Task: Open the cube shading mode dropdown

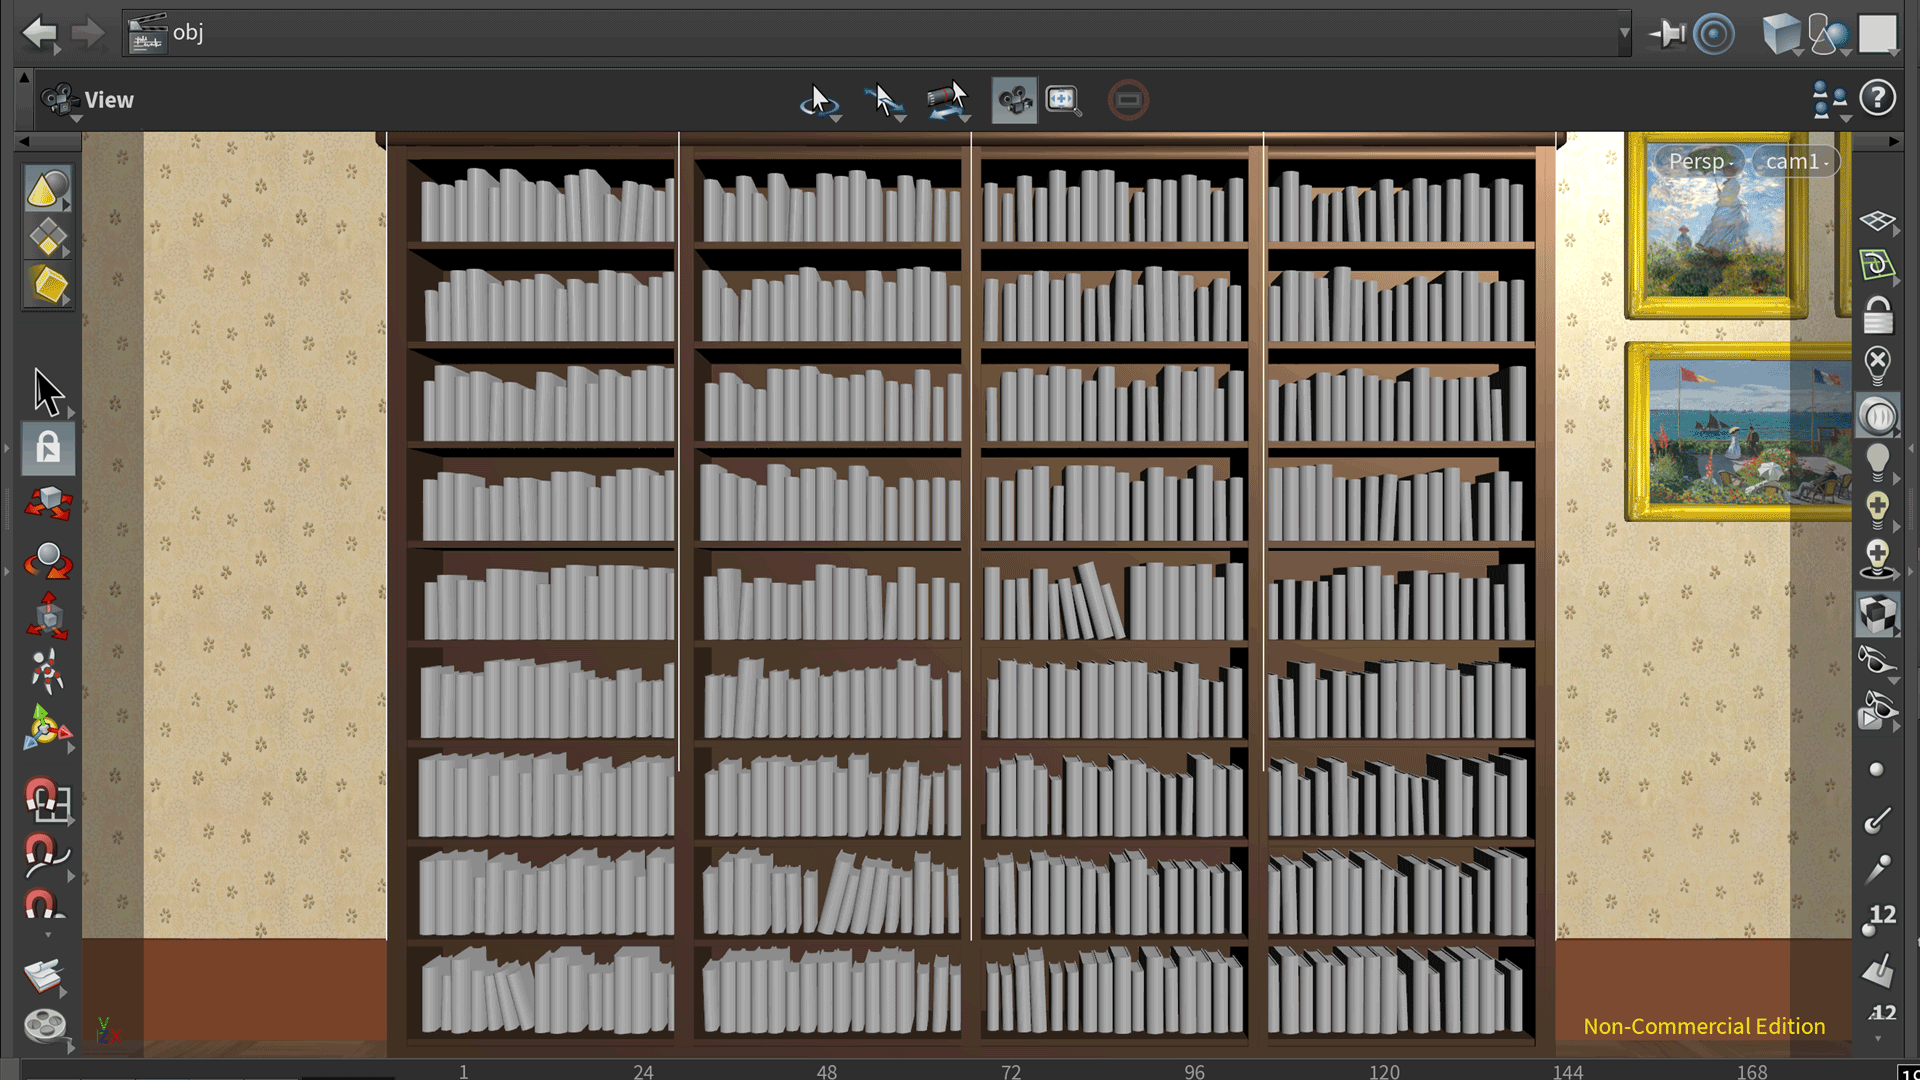Action: (1782, 34)
